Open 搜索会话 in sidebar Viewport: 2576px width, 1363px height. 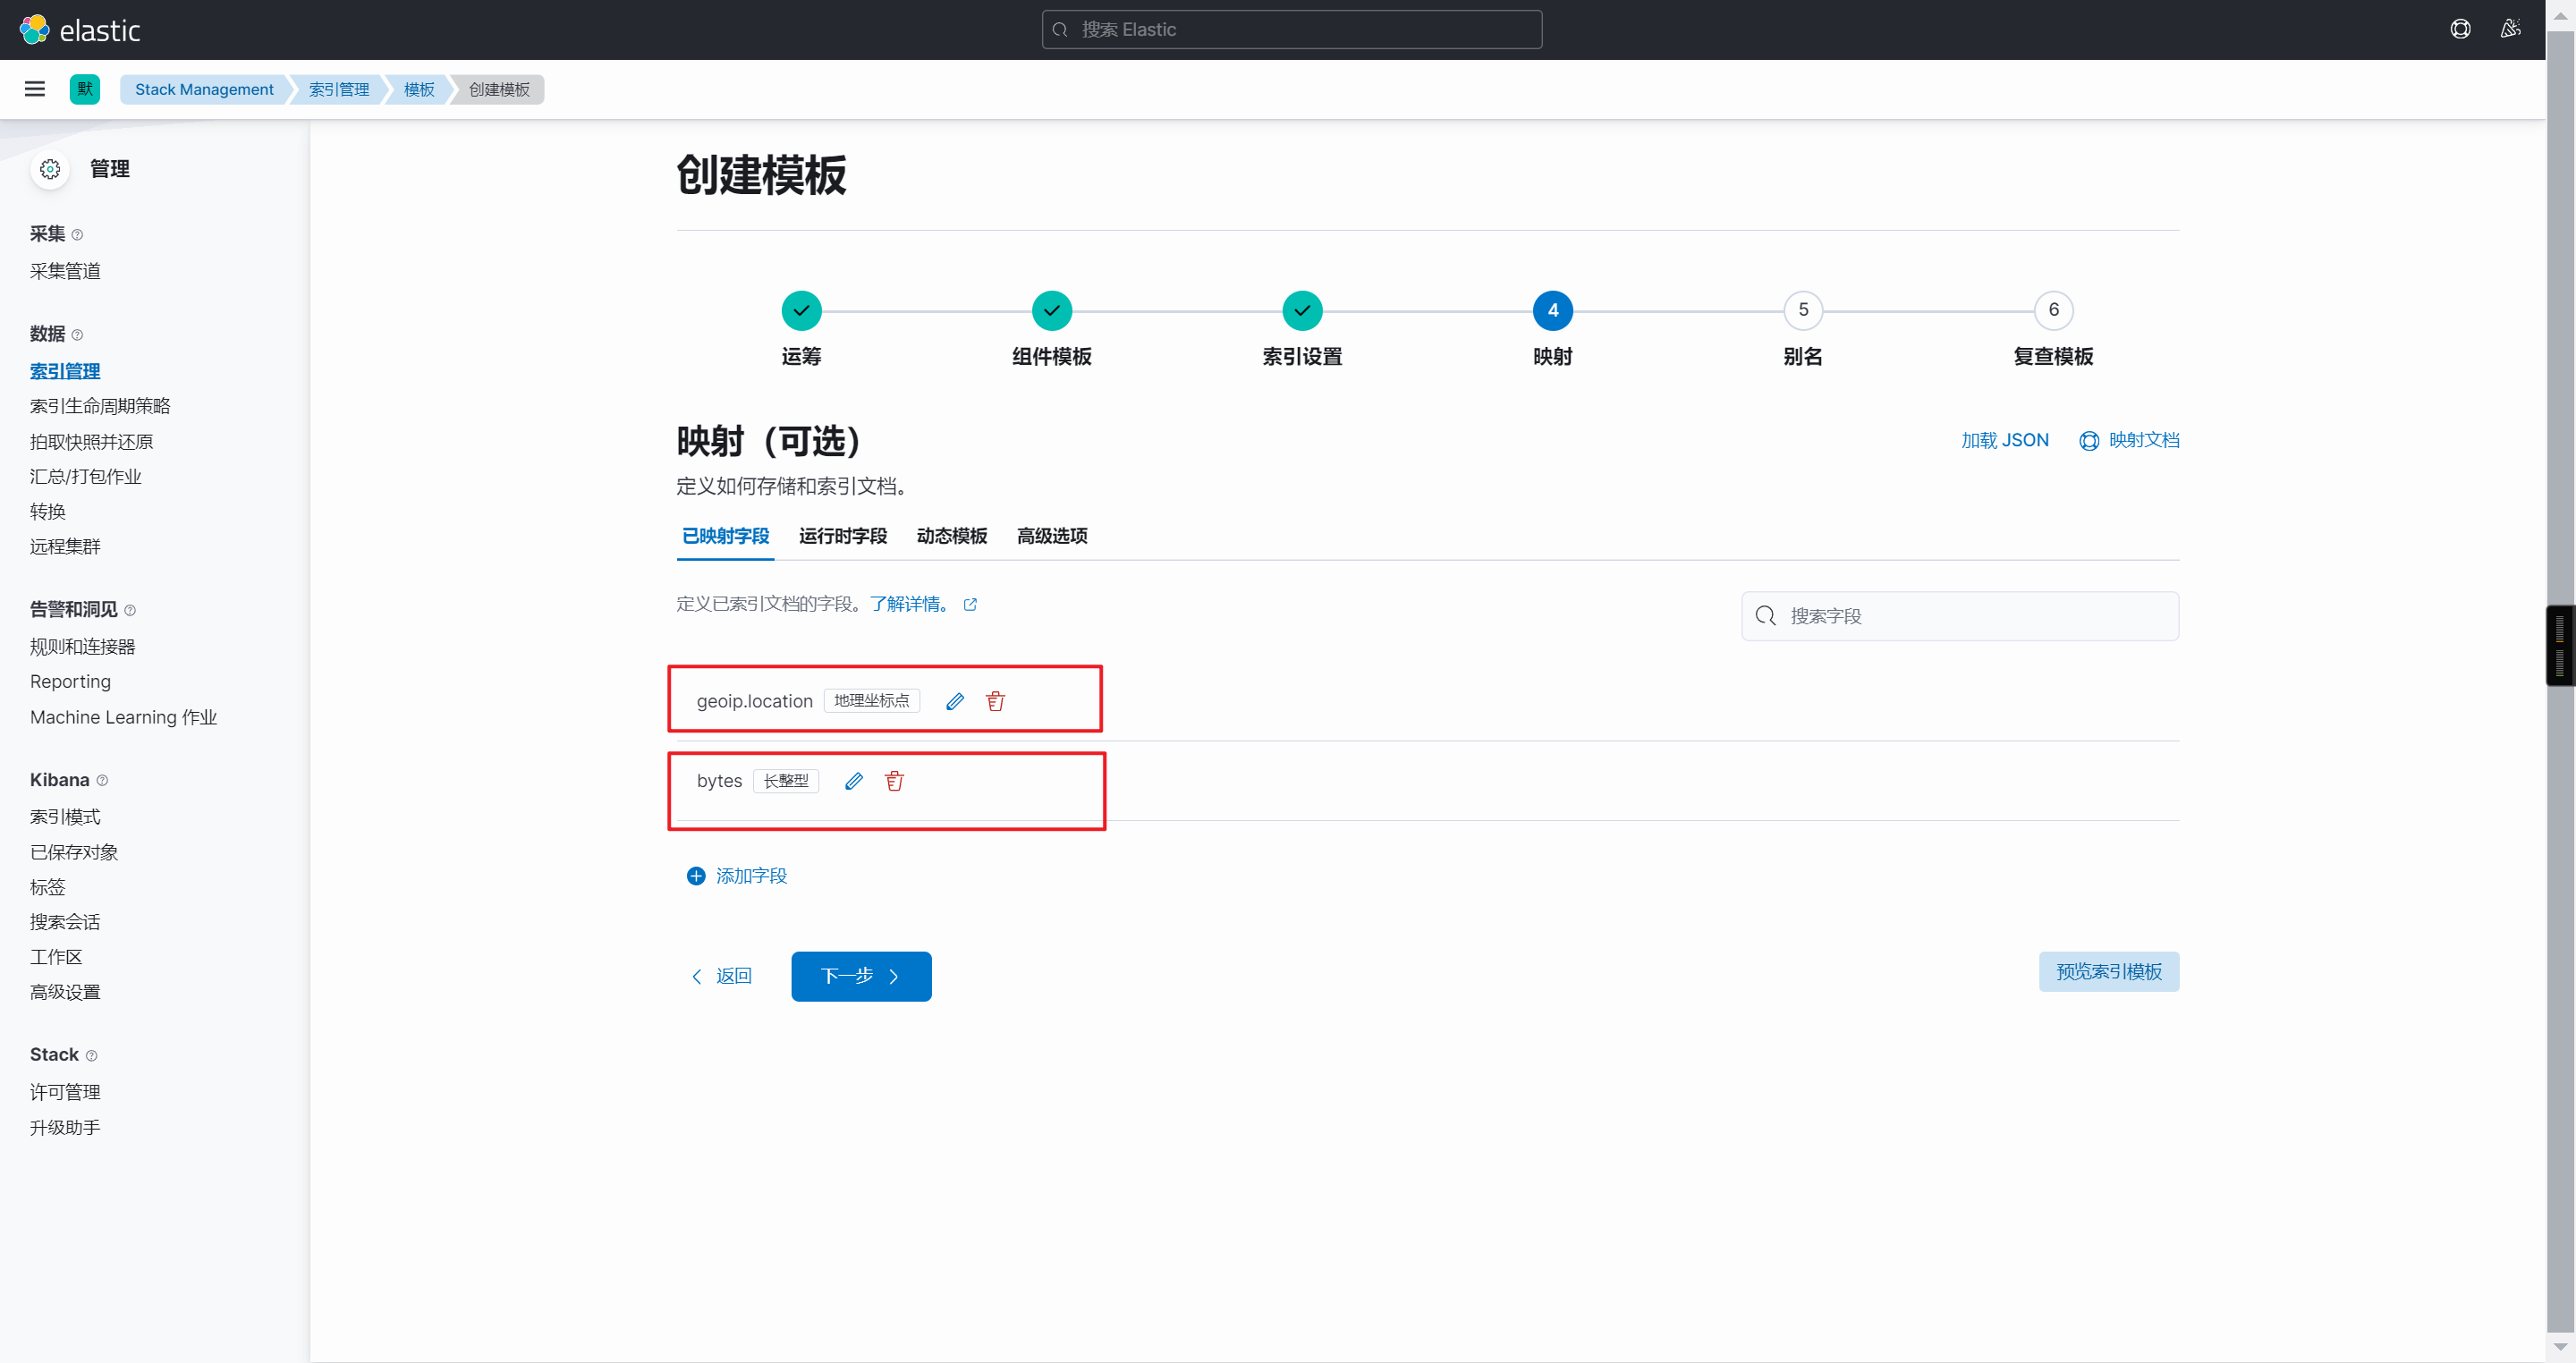[x=65, y=922]
